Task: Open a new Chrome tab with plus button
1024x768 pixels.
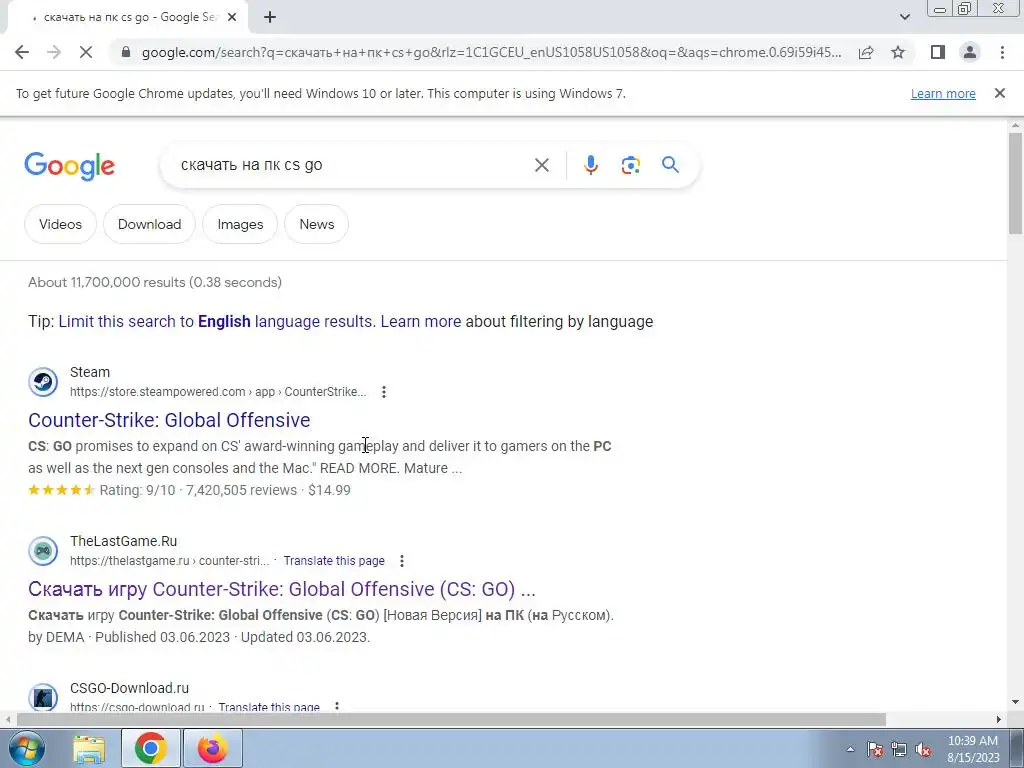Action: pos(270,18)
